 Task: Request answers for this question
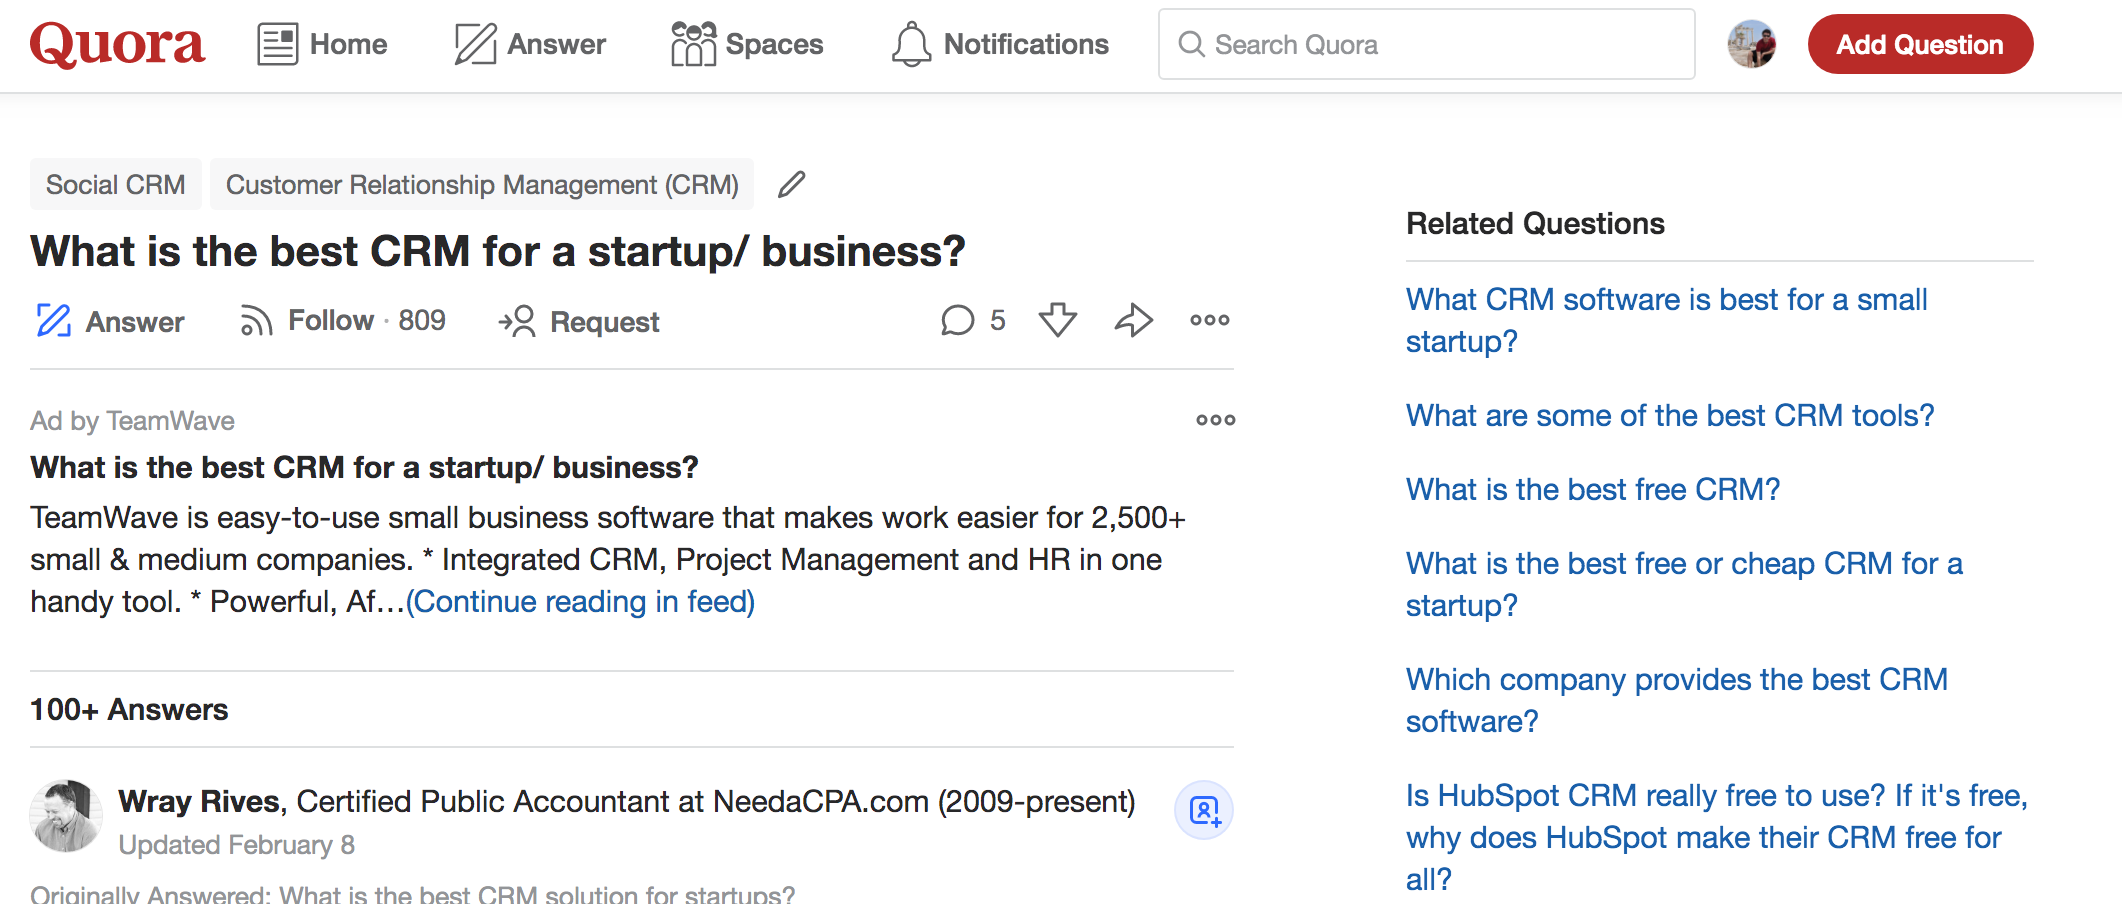[579, 321]
